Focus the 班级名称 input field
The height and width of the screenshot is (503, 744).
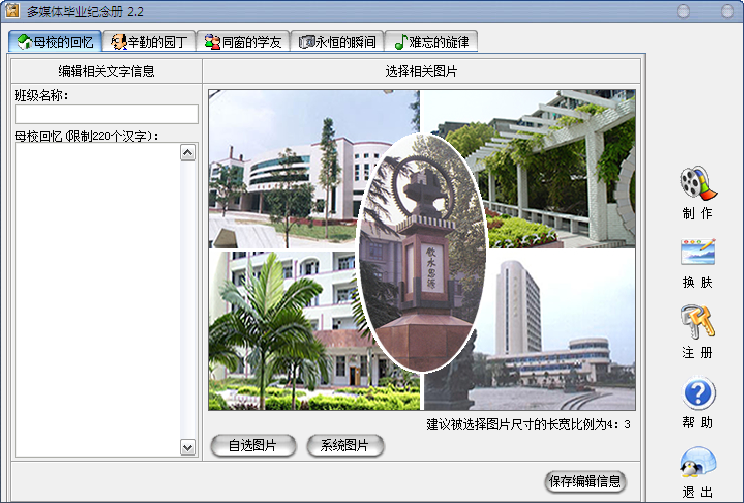[107, 114]
